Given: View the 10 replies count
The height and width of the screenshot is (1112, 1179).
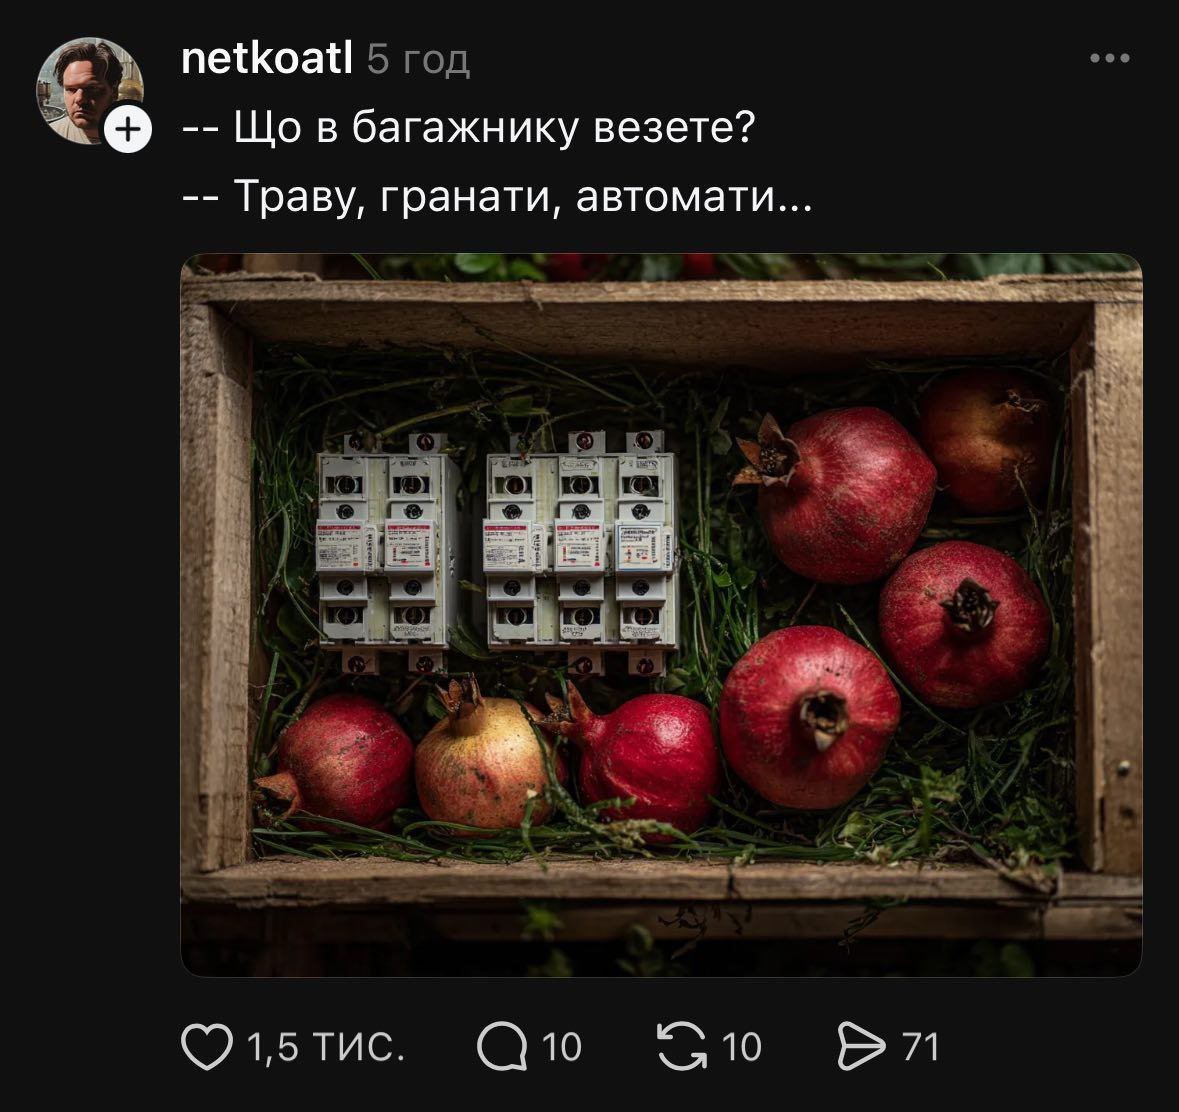Looking at the screenshot, I should (562, 1047).
